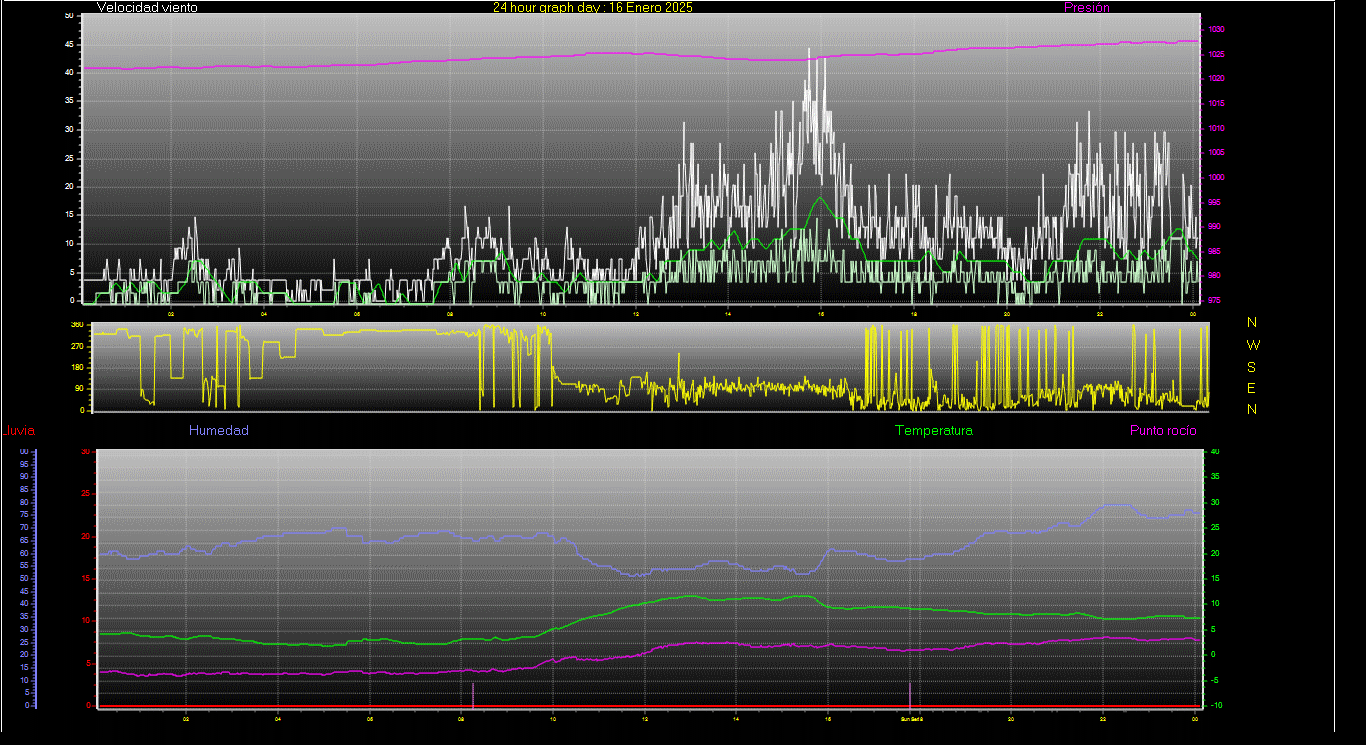Click '25' on the wind speed axis

tap(68, 158)
